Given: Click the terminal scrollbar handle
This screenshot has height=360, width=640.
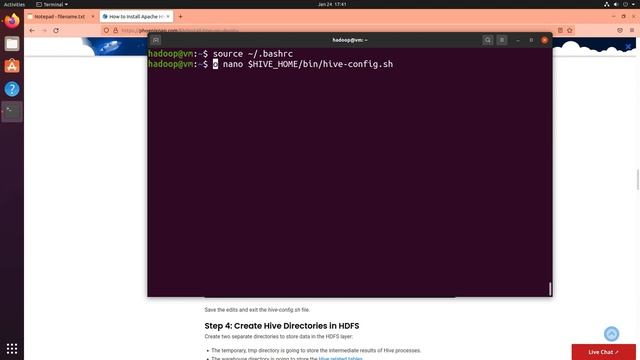Looking at the screenshot, I should [x=550, y=289].
